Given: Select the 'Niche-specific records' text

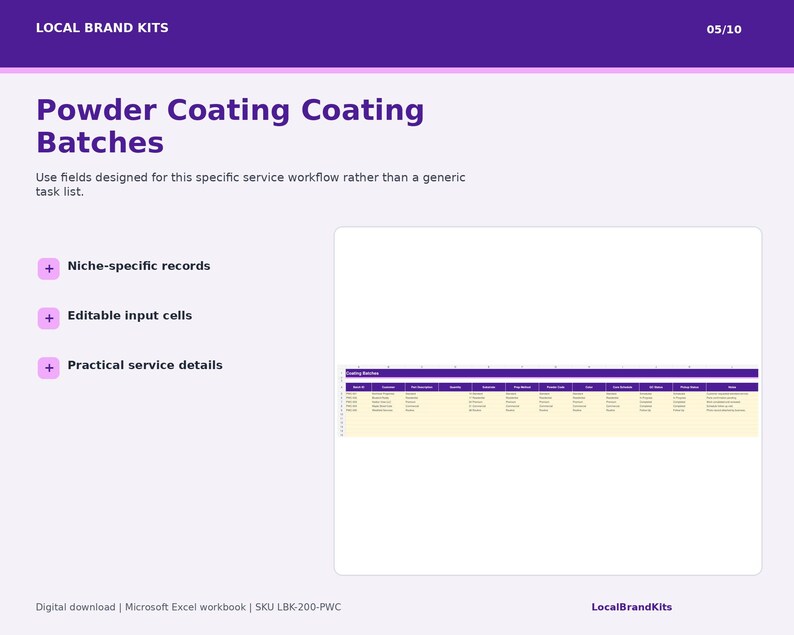Looking at the screenshot, I should (139, 266).
